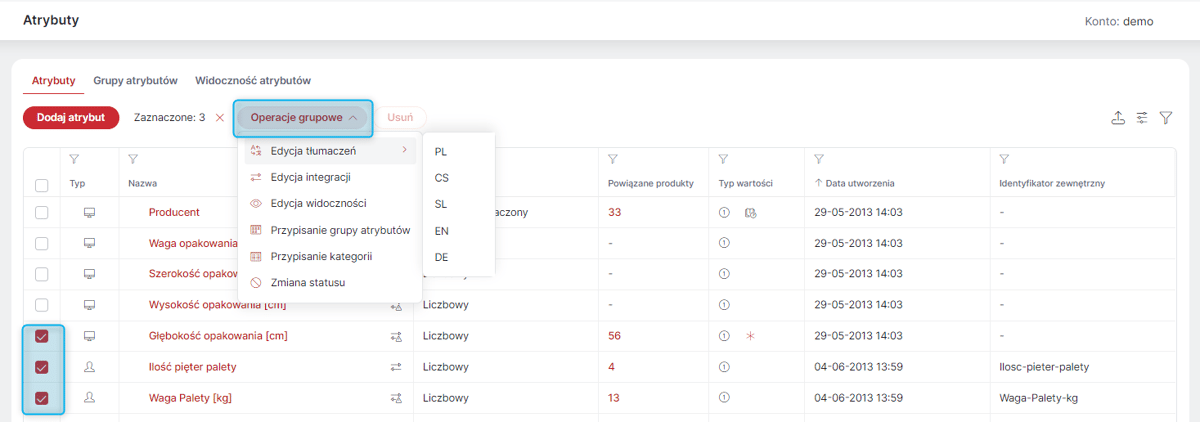Open column settings sliders icon
This screenshot has width=1200, height=422.
tap(1142, 118)
